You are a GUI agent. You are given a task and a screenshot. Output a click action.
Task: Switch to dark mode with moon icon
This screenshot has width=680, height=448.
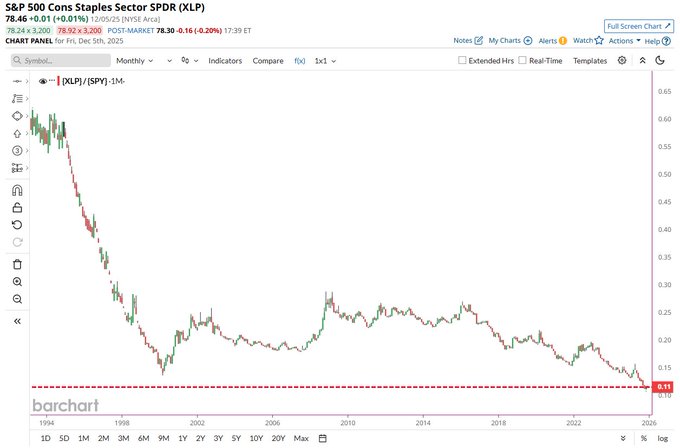click(x=660, y=60)
